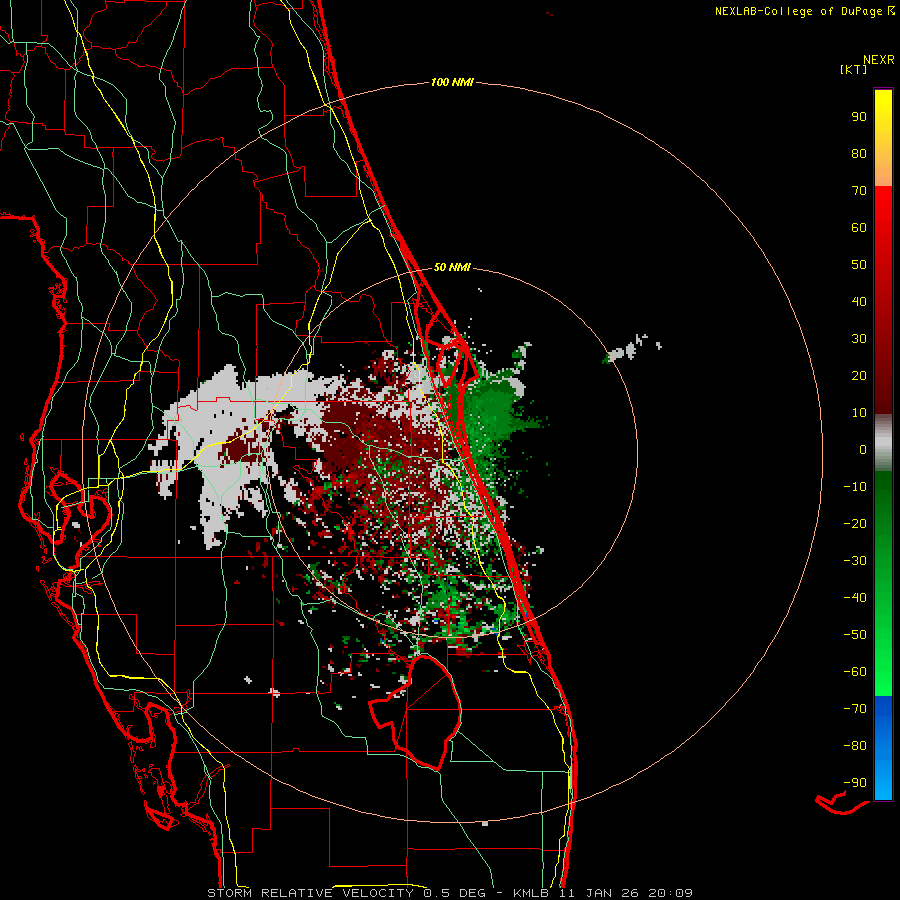Click the 50 value on the velocity scale
Viewport: 900px width, 900px height.
point(859,265)
